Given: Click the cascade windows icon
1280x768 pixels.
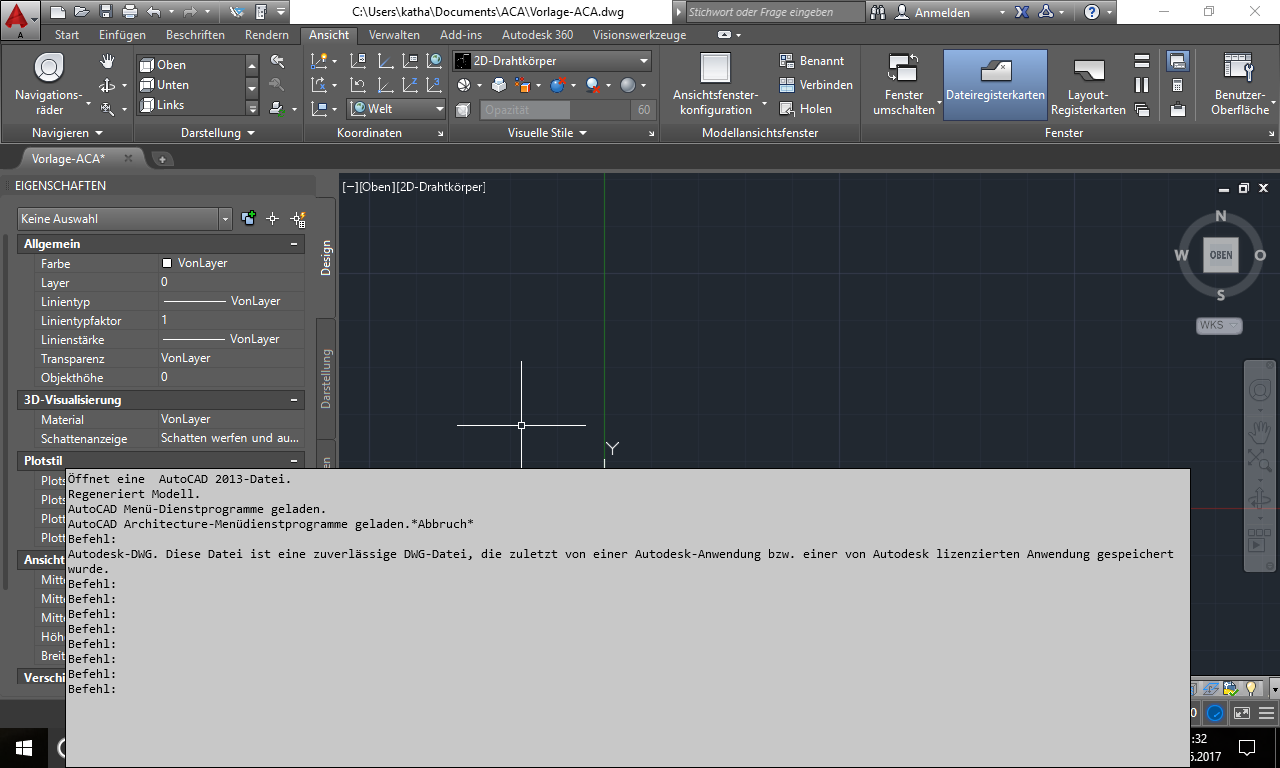Looking at the screenshot, I should 1142,109.
